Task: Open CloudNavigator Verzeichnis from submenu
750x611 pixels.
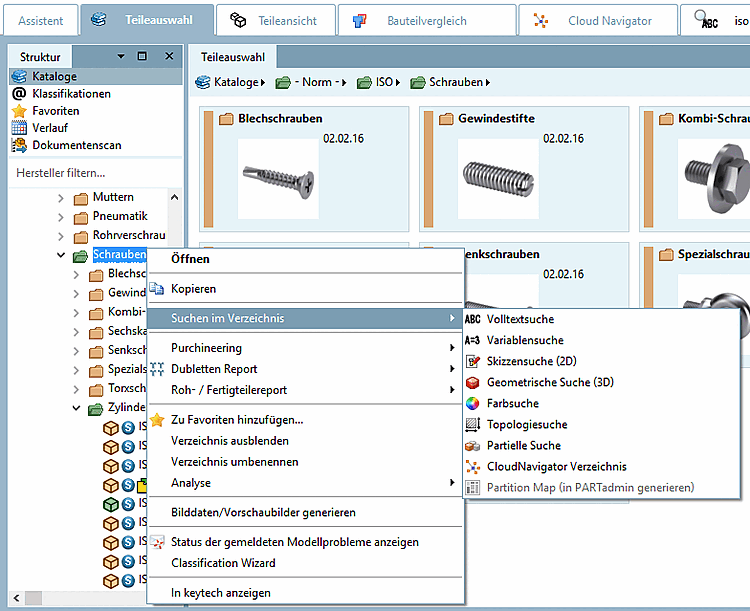Action: point(556,466)
